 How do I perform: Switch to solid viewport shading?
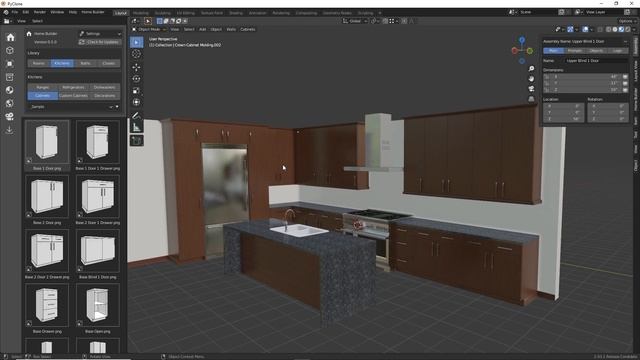(615, 29)
